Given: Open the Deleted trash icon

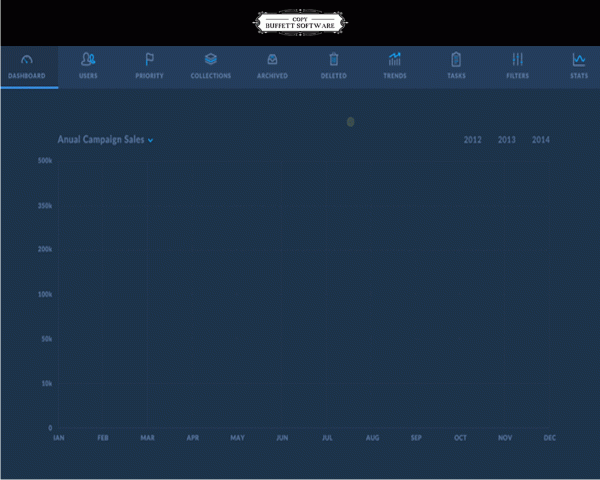Looking at the screenshot, I should [334, 59].
